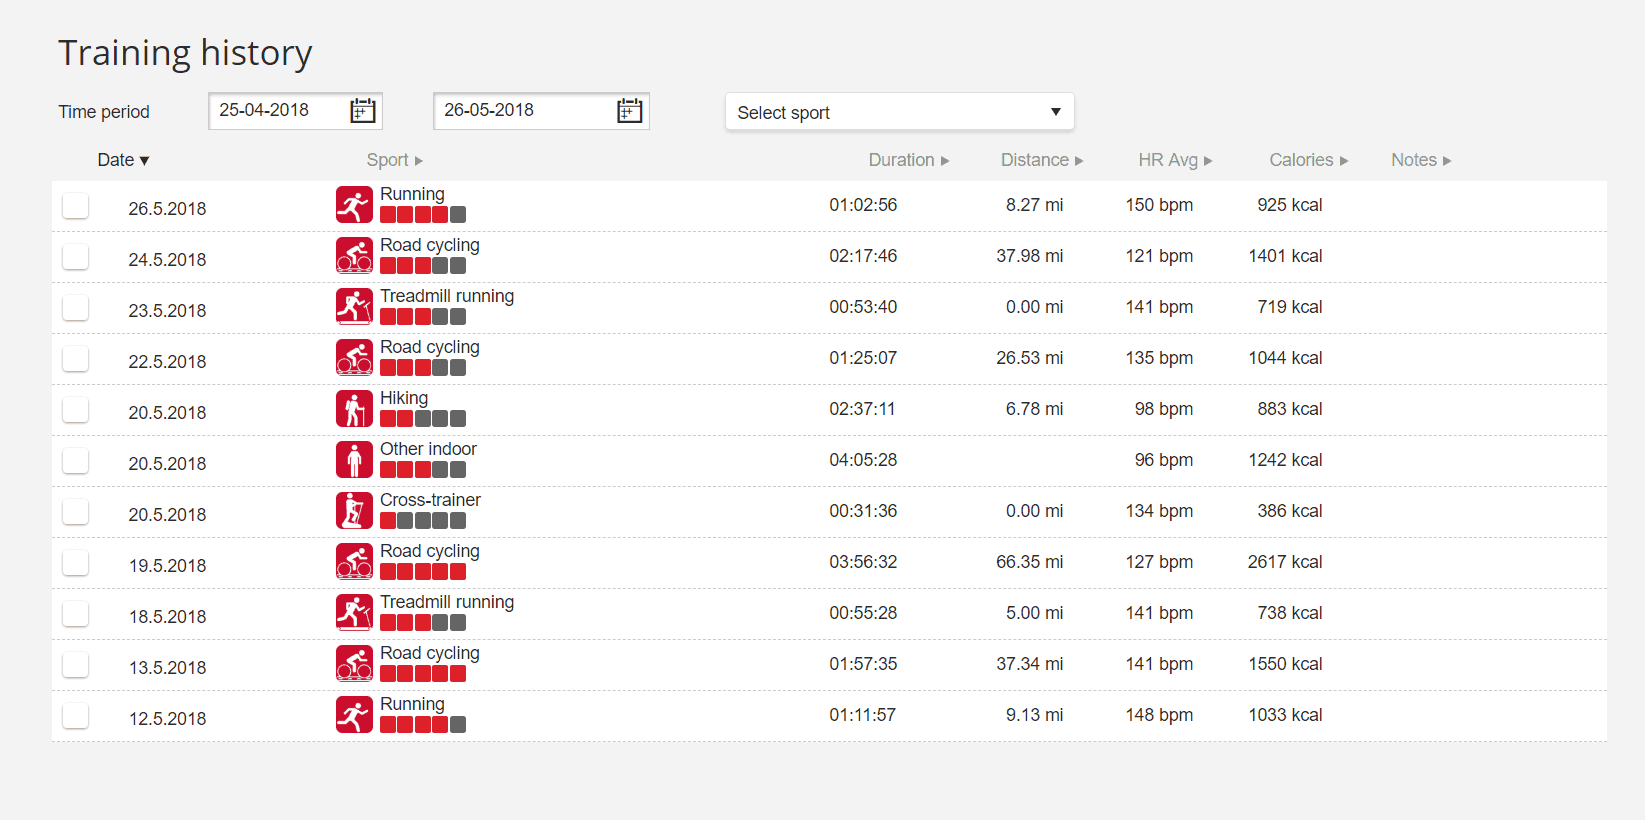Sort the list by the Date column
Image resolution: width=1645 pixels, height=820 pixels.
[123, 160]
